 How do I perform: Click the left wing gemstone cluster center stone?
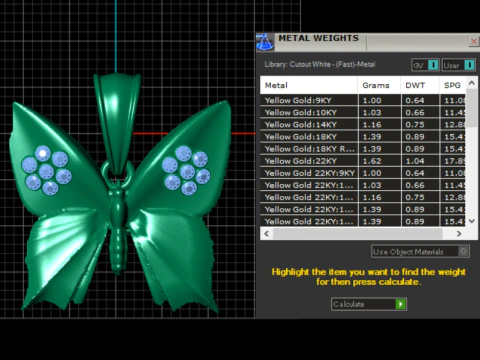tap(46, 172)
